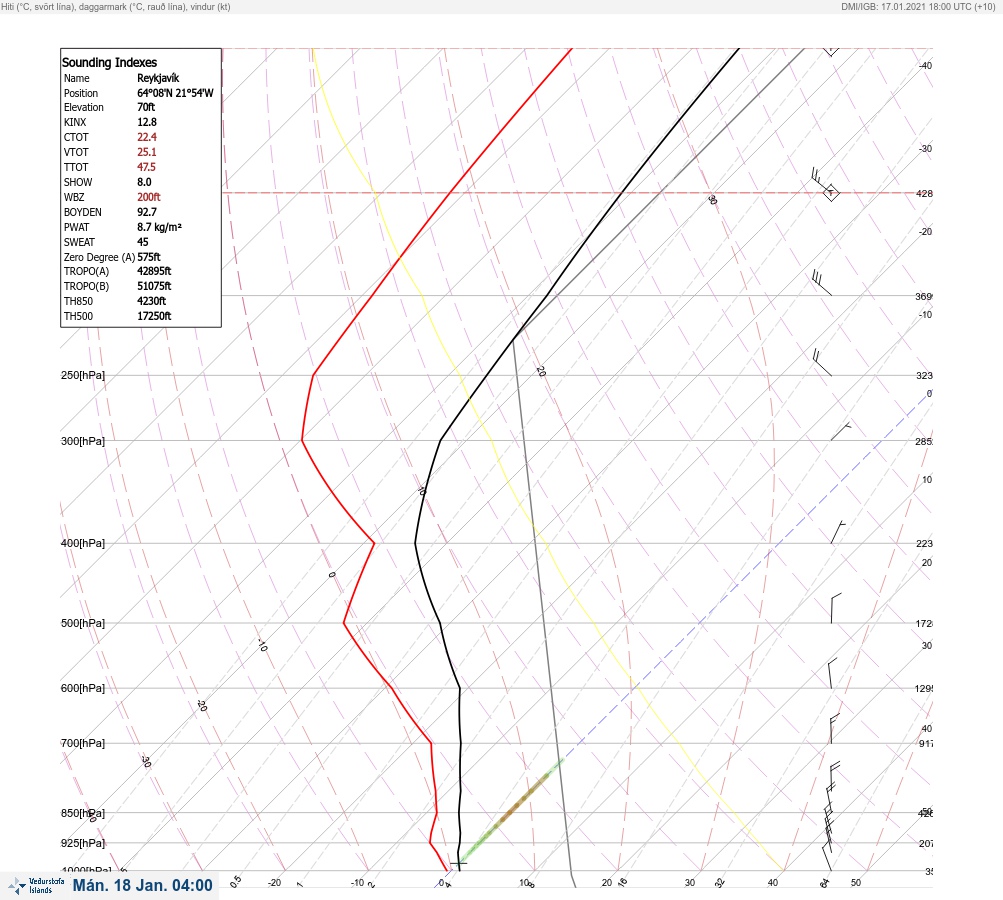Click the 500[hPa] pressure label
The image size is (1003, 900).
click(83, 623)
